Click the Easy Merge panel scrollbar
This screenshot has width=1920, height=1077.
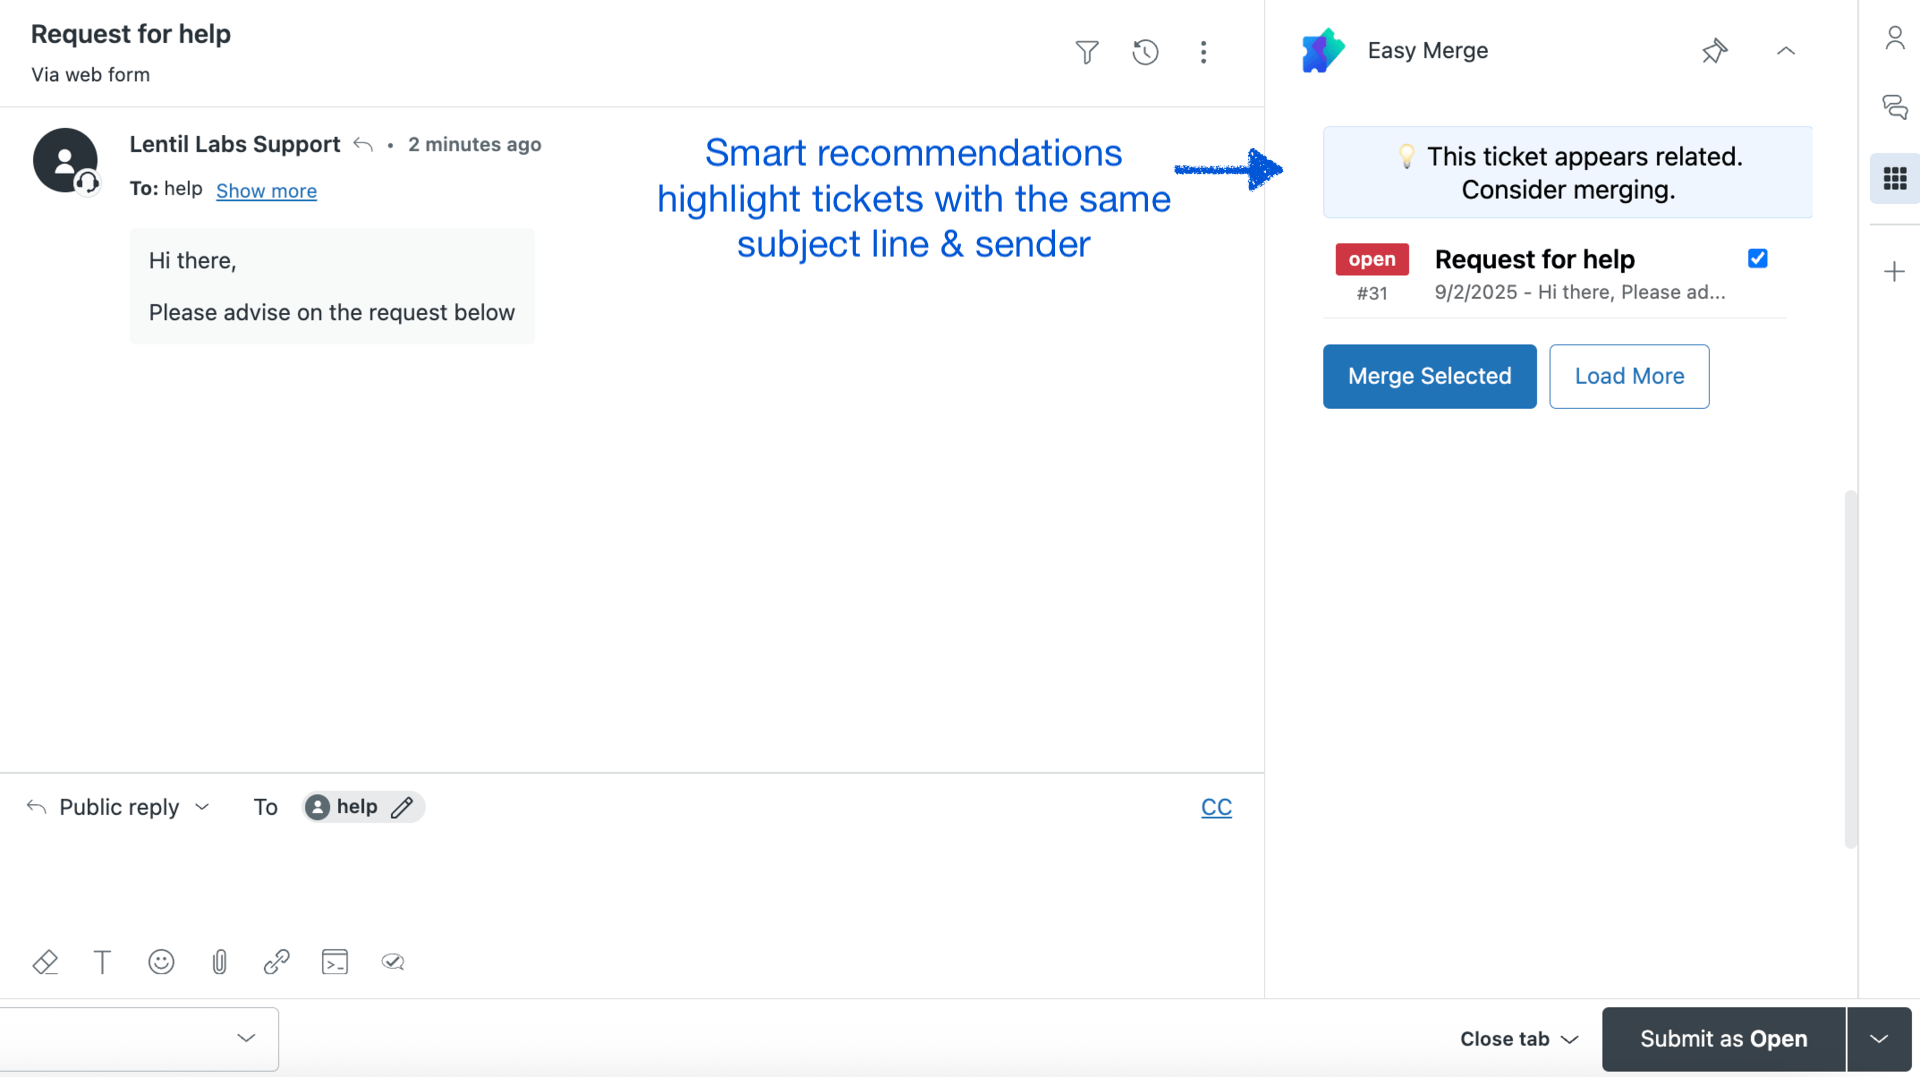(x=1850, y=670)
